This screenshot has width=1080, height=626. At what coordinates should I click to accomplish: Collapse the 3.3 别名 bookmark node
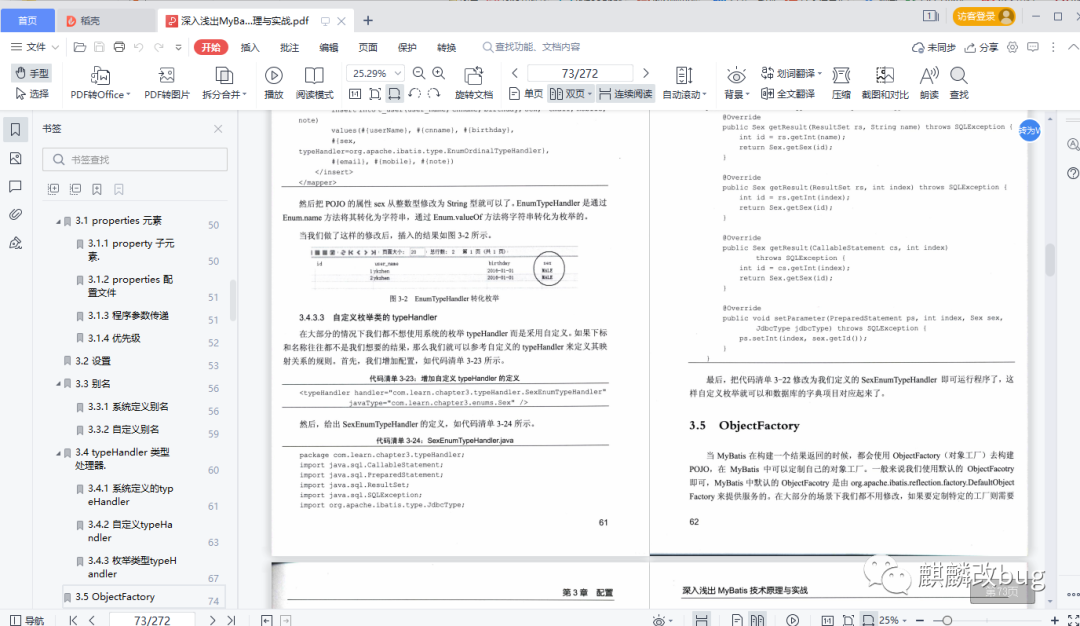click(x=59, y=384)
